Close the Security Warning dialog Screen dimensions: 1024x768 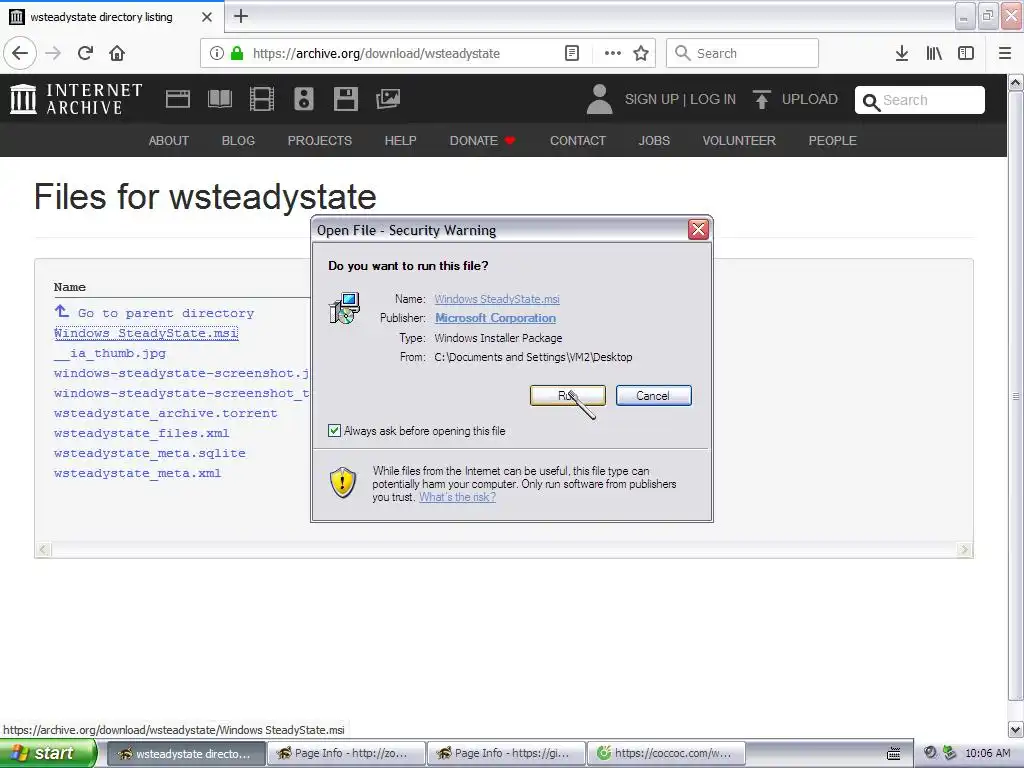click(x=698, y=229)
